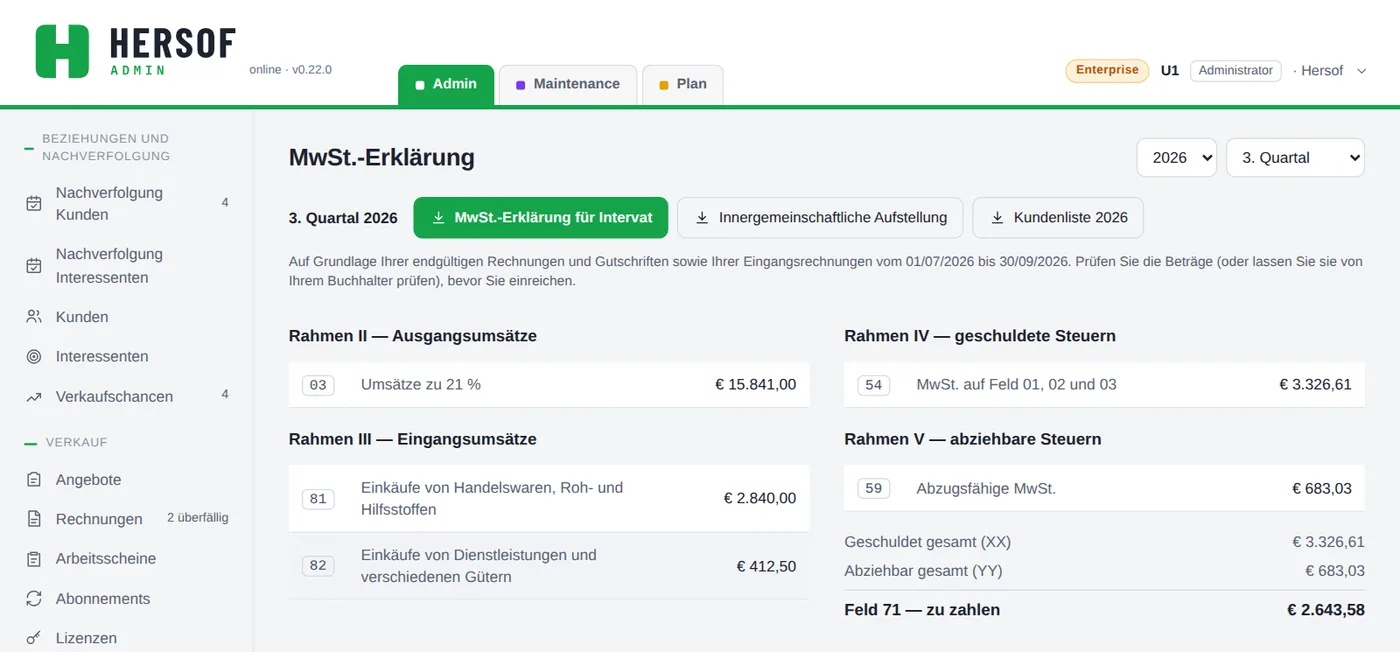Click the Administrator role badge

[1235, 70]
